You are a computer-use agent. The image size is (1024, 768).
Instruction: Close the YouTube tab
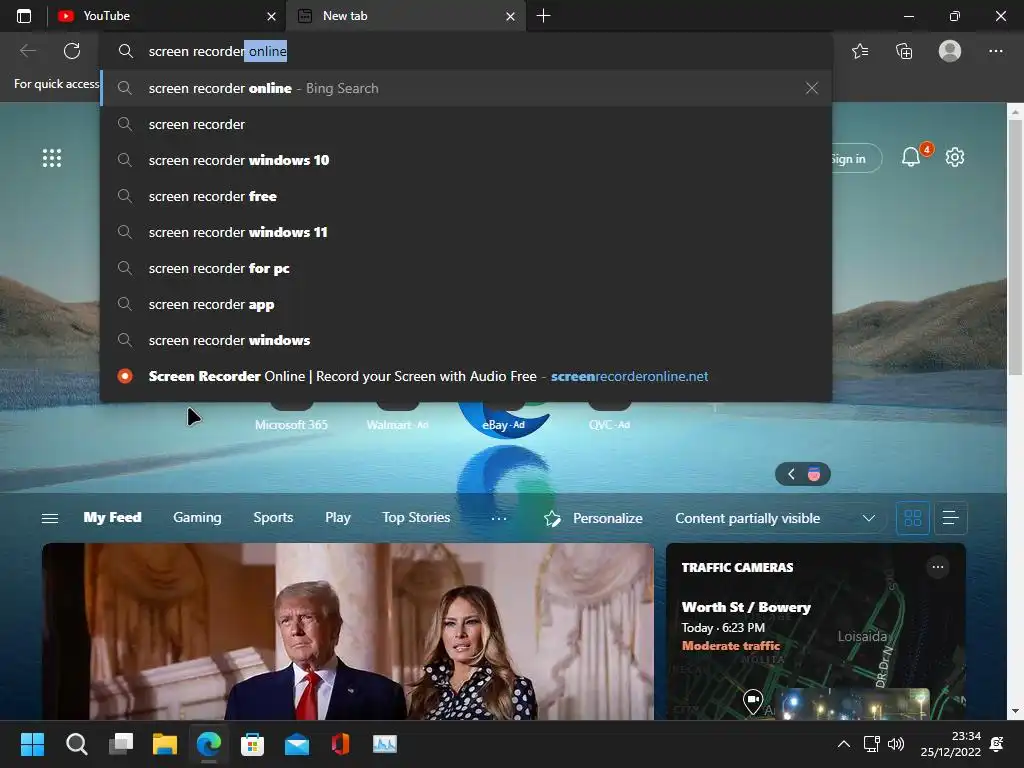click(x=271, y=16)
